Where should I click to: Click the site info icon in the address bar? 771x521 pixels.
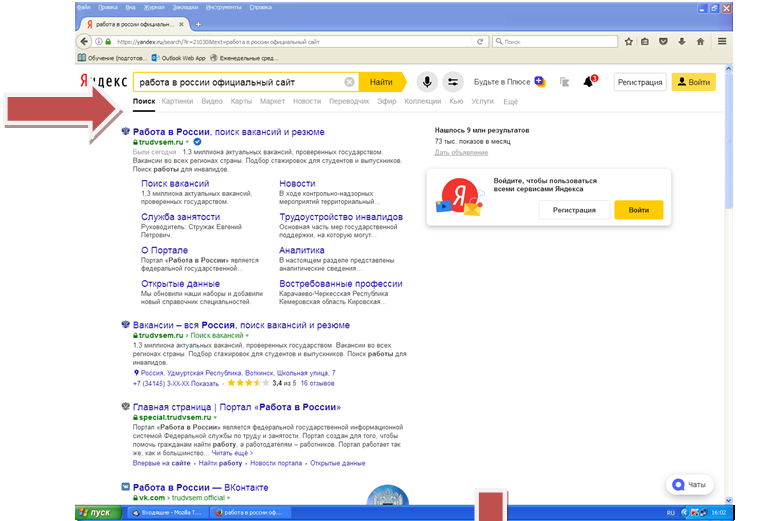[x=99, y=42]
